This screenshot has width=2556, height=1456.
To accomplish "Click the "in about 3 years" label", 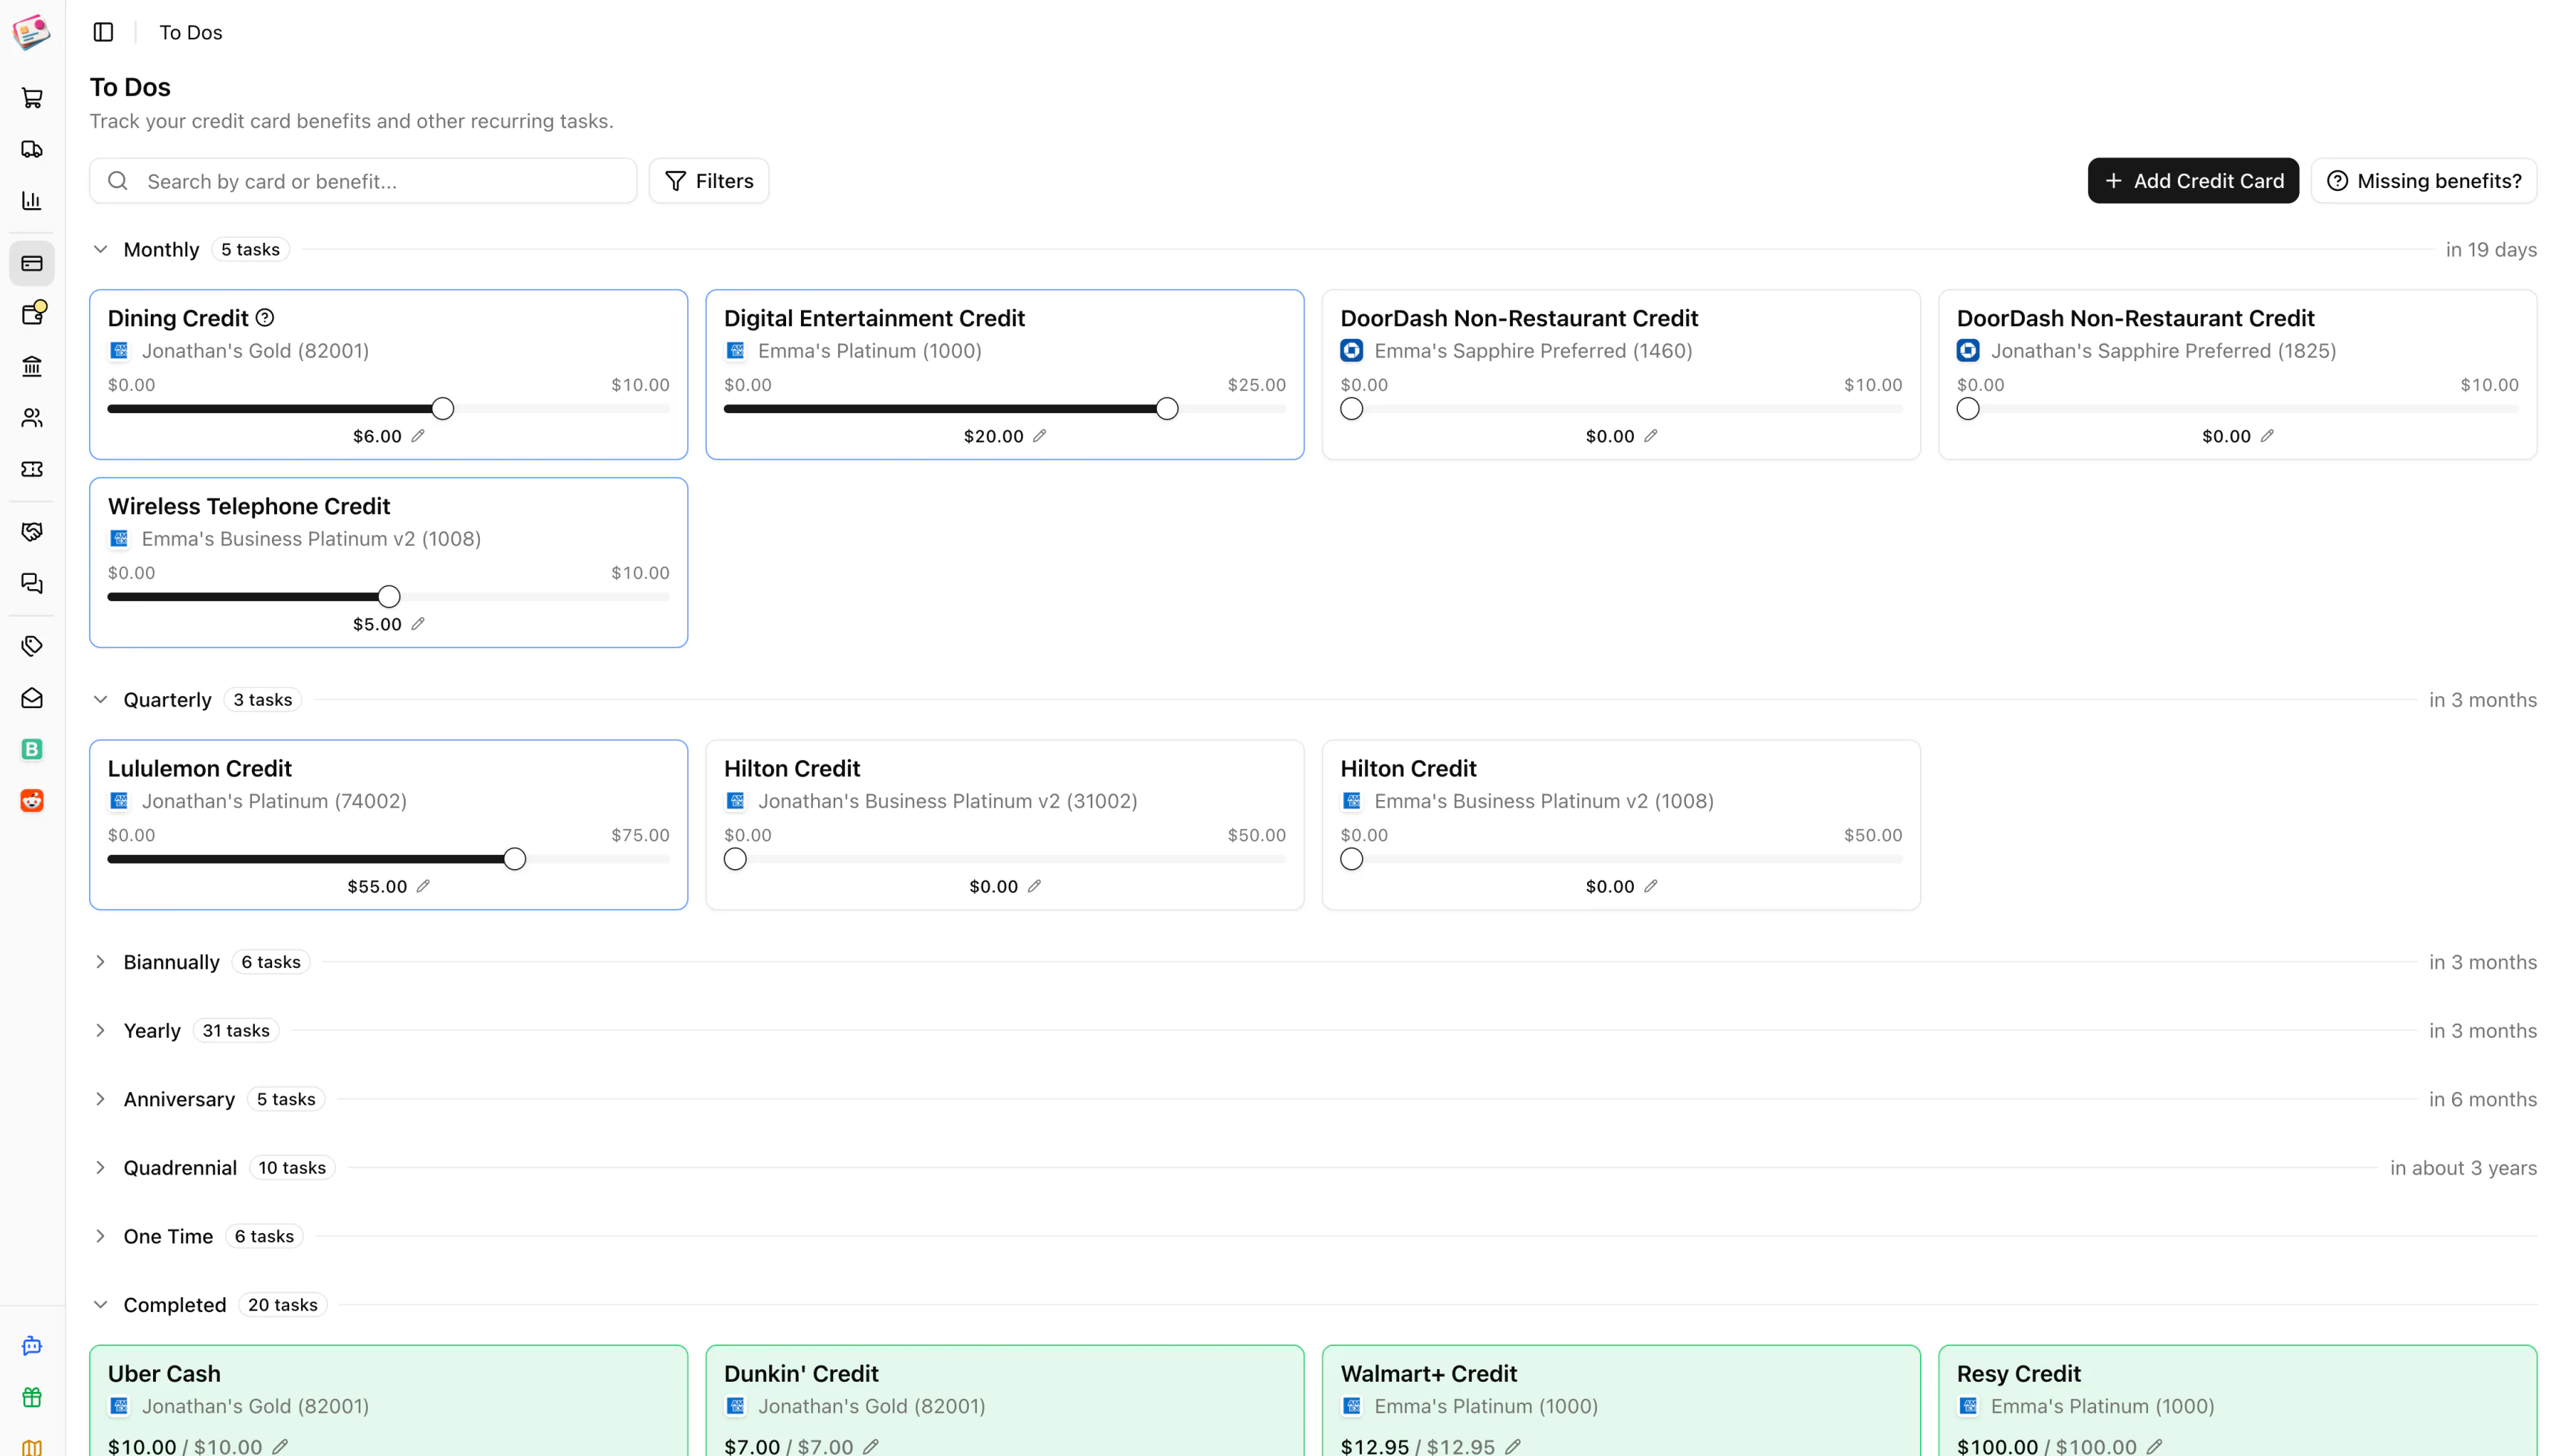I will coord(2463,1167).
